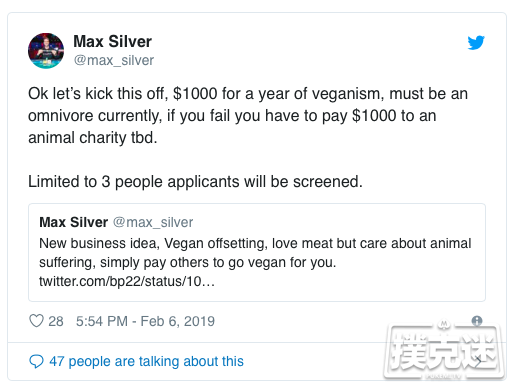
Task: Open the info icon near the timestamp
Action: (477, 321)
